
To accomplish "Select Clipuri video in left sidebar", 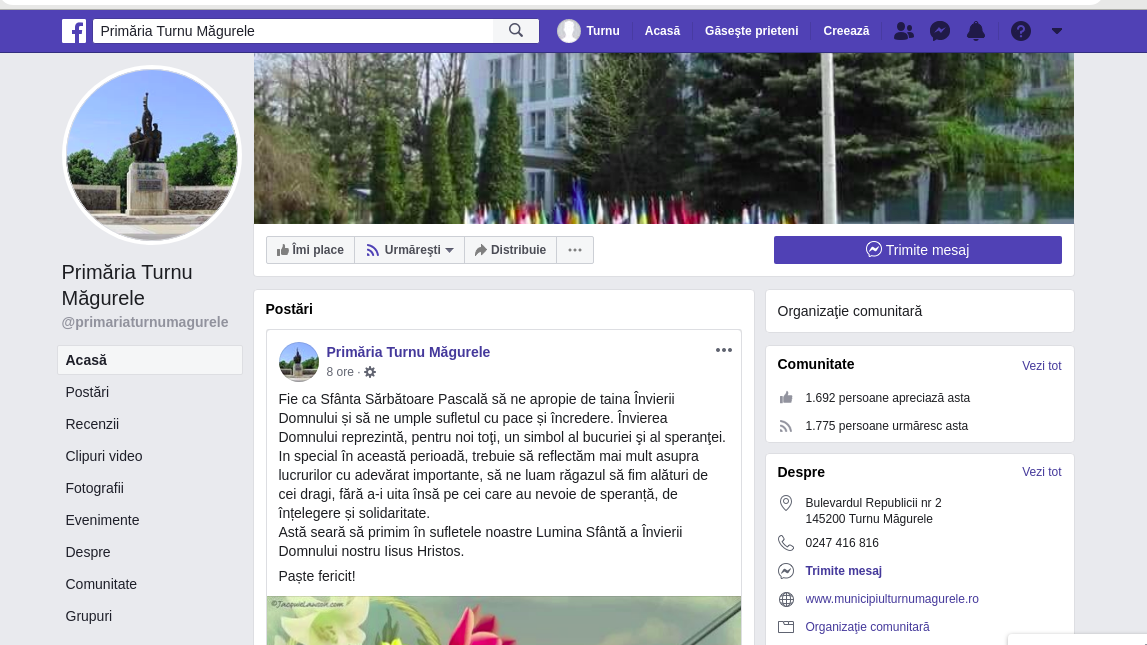I will [104, 456].
